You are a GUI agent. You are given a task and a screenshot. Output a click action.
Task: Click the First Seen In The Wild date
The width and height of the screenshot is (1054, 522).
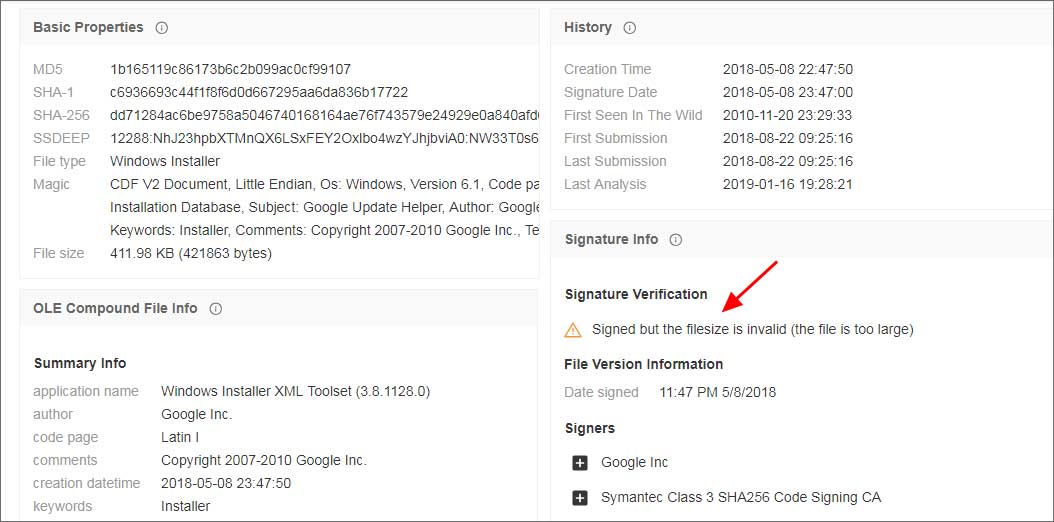pos(788,116)
